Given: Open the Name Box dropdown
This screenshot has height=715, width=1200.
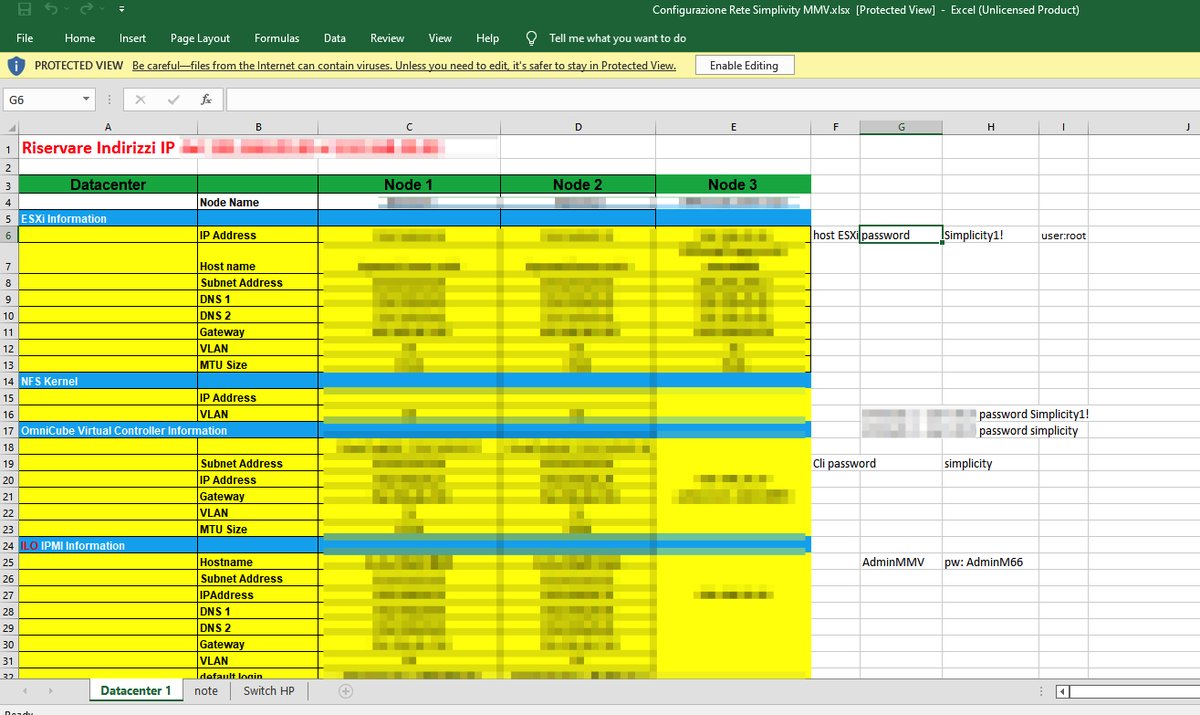Looking at the screenshot, I should pyautogui.click(x=85, y=99).
